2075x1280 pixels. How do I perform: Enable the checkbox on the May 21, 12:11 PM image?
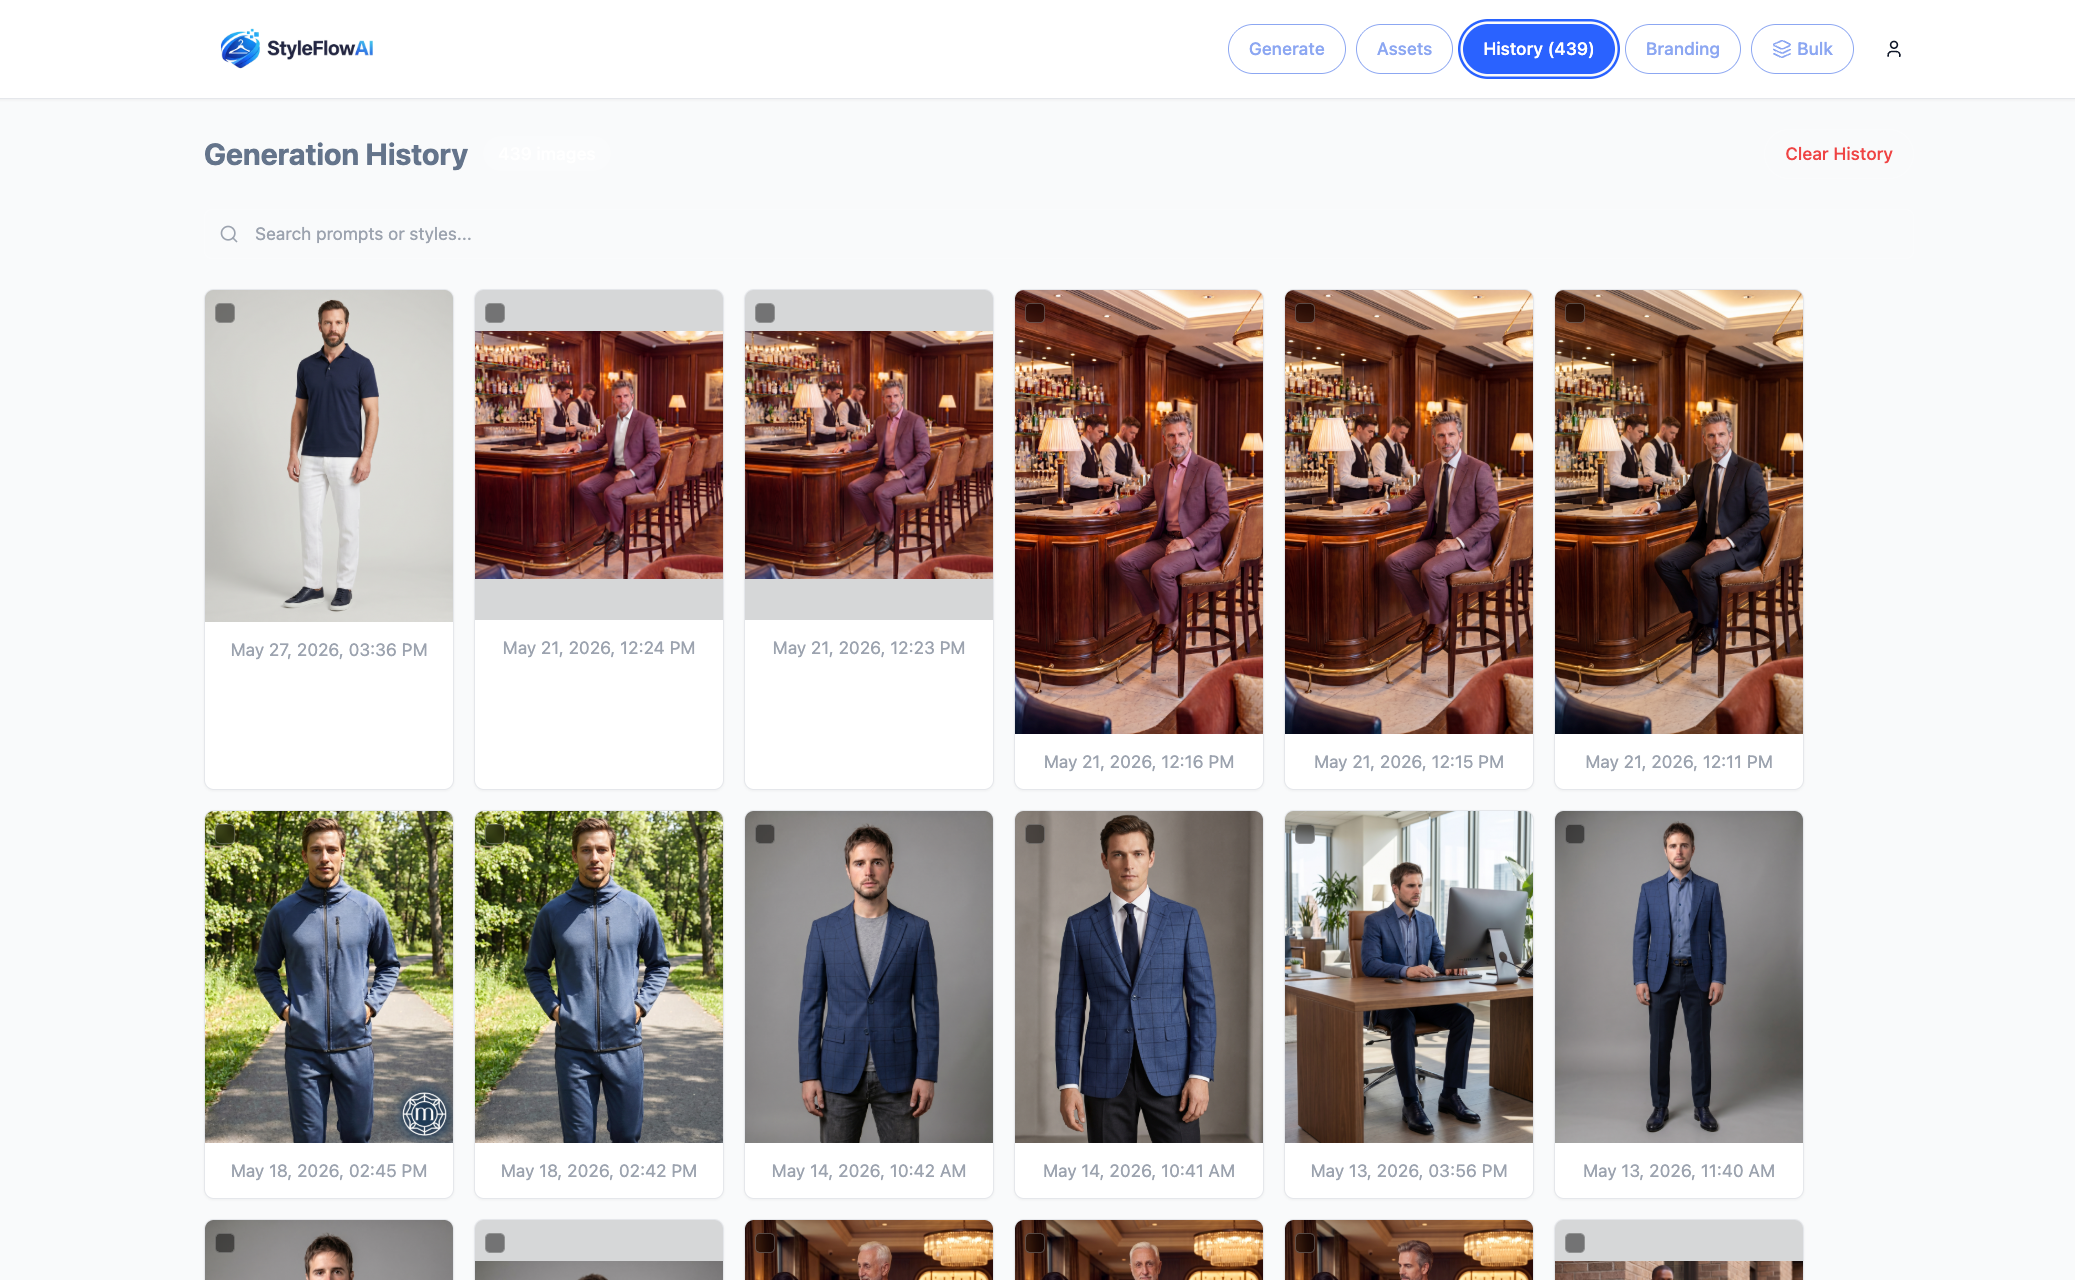tap(1575, 313)
